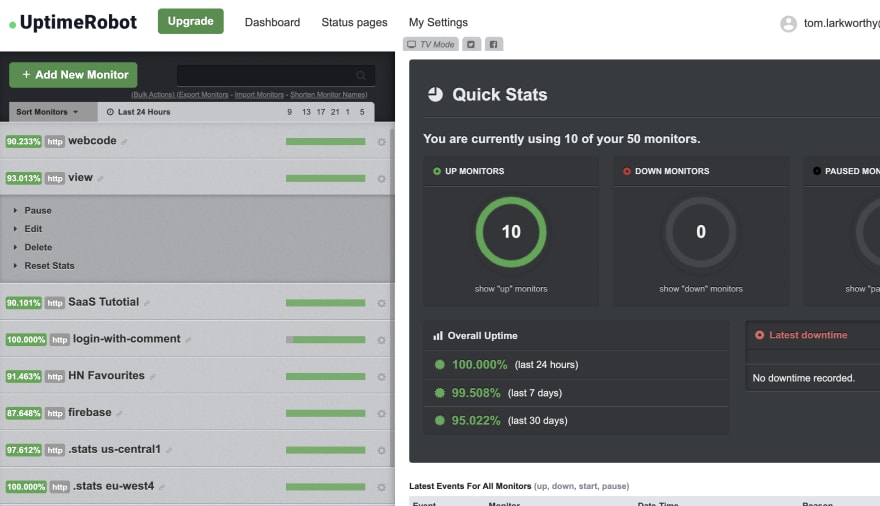Select the .stats eu-west4 monitor name

pos(113,486)
